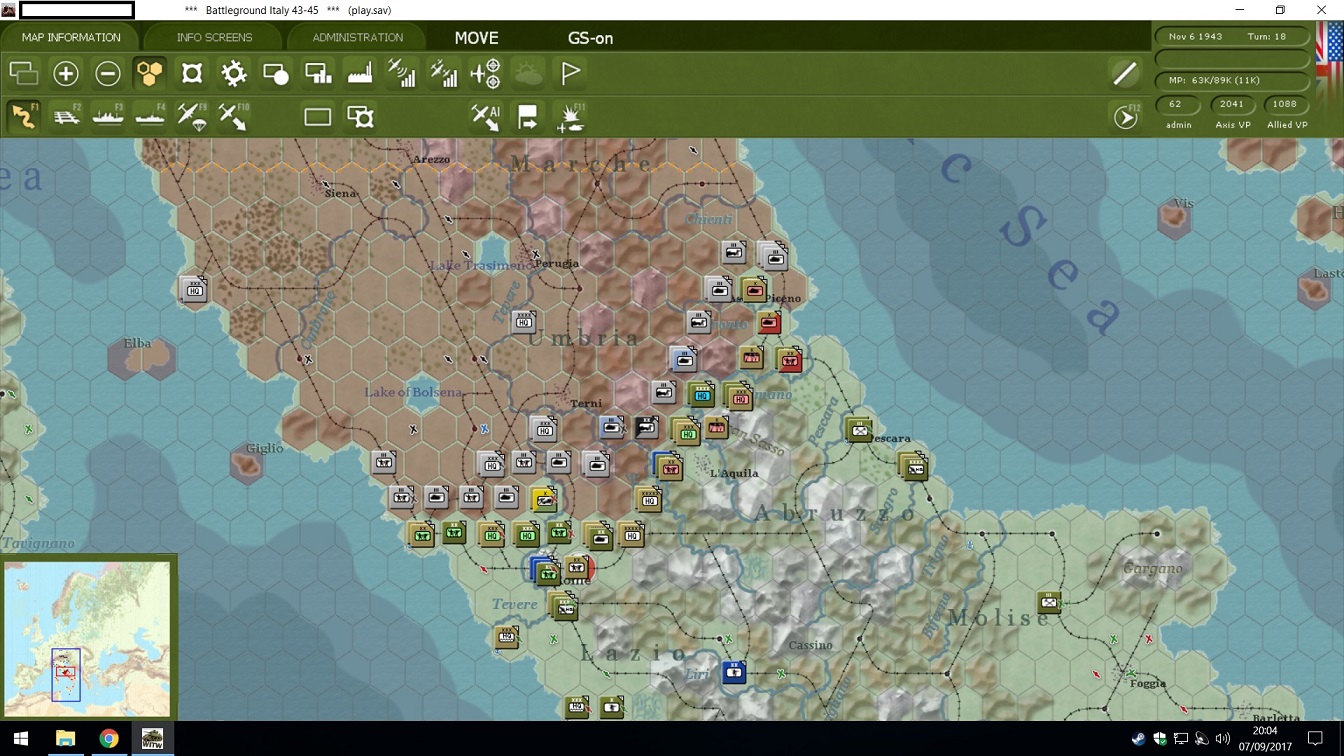Screen dimensions: 1344x756
Task: Open the ADMINISTRATION tab
Action: (x=357, y=38)
